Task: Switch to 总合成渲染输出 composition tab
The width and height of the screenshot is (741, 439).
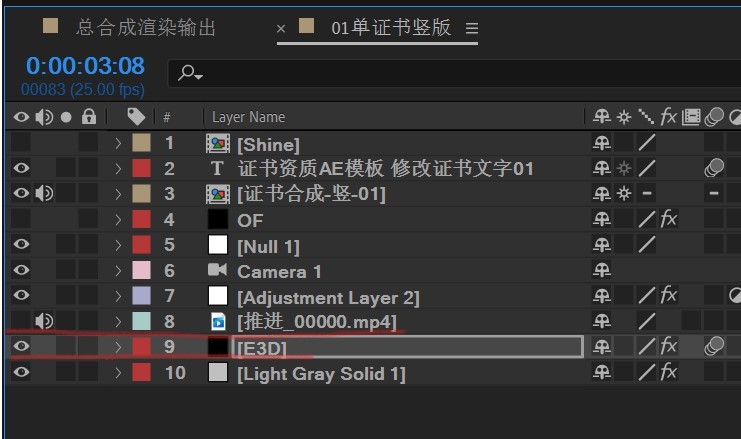Action: point(146,28)
